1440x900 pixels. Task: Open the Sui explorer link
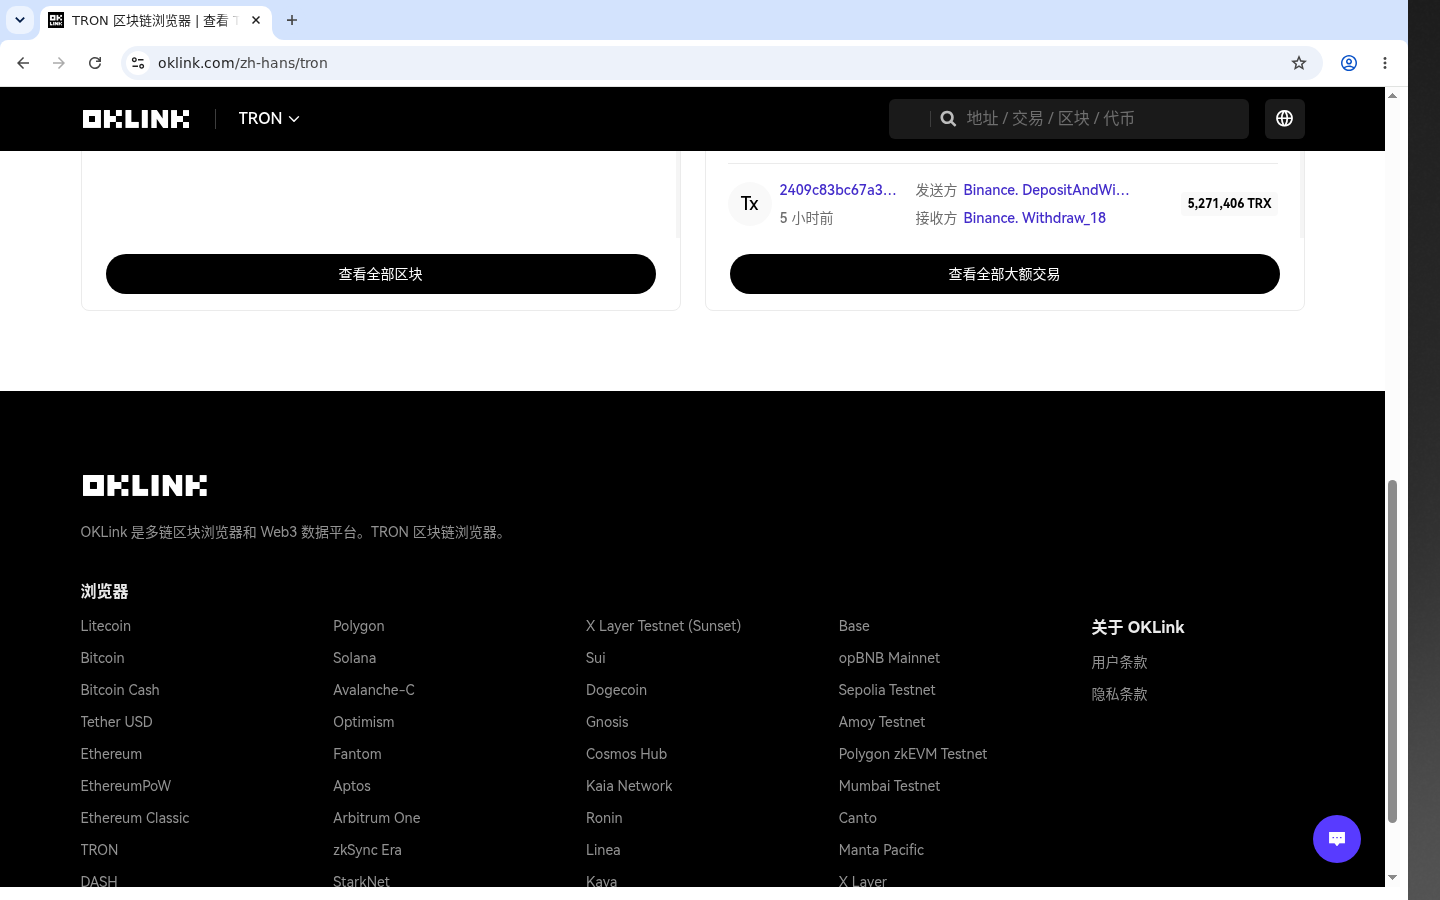pos(596,658)
